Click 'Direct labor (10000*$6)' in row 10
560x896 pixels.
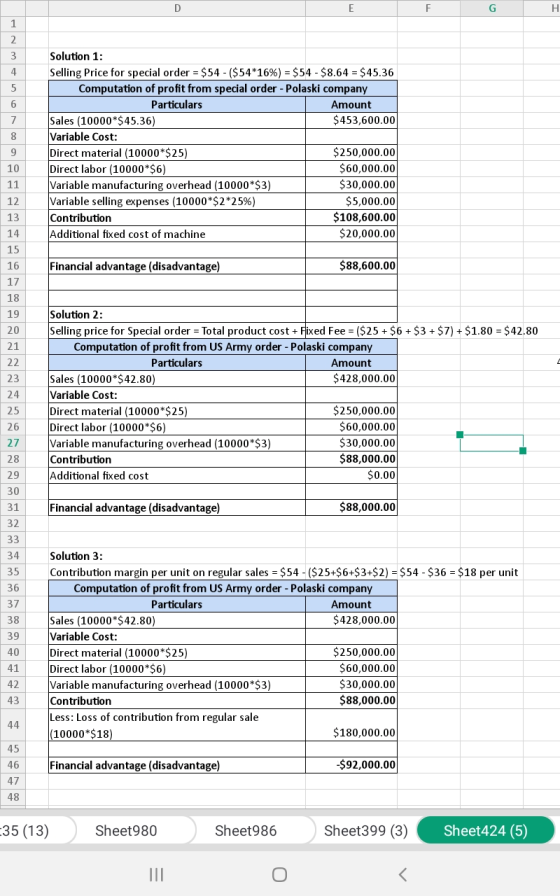177,169
